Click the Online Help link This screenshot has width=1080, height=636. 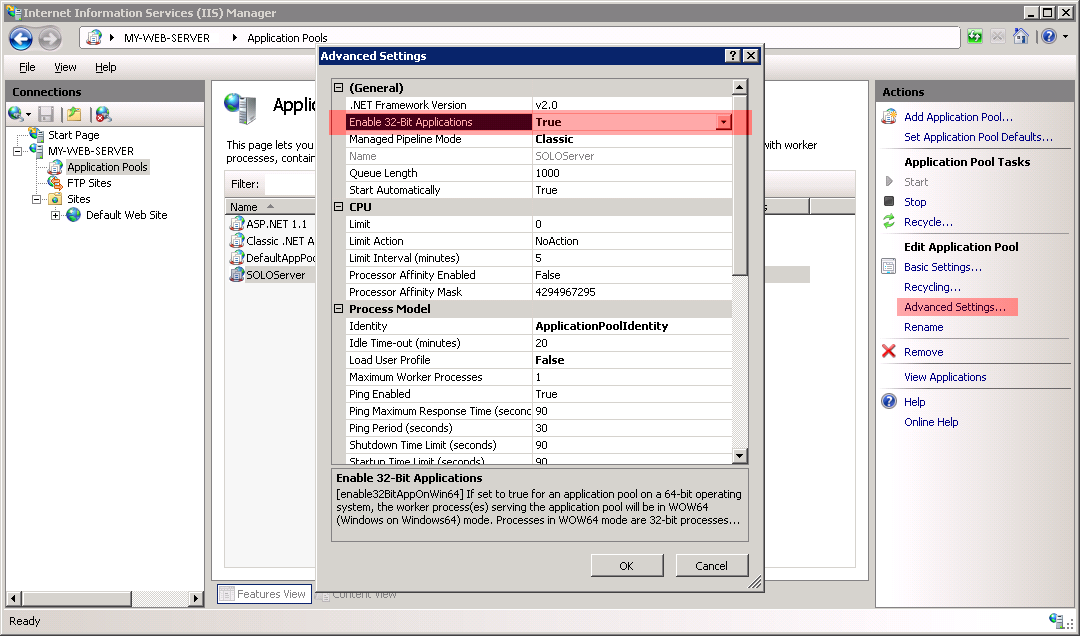point(931,422)
